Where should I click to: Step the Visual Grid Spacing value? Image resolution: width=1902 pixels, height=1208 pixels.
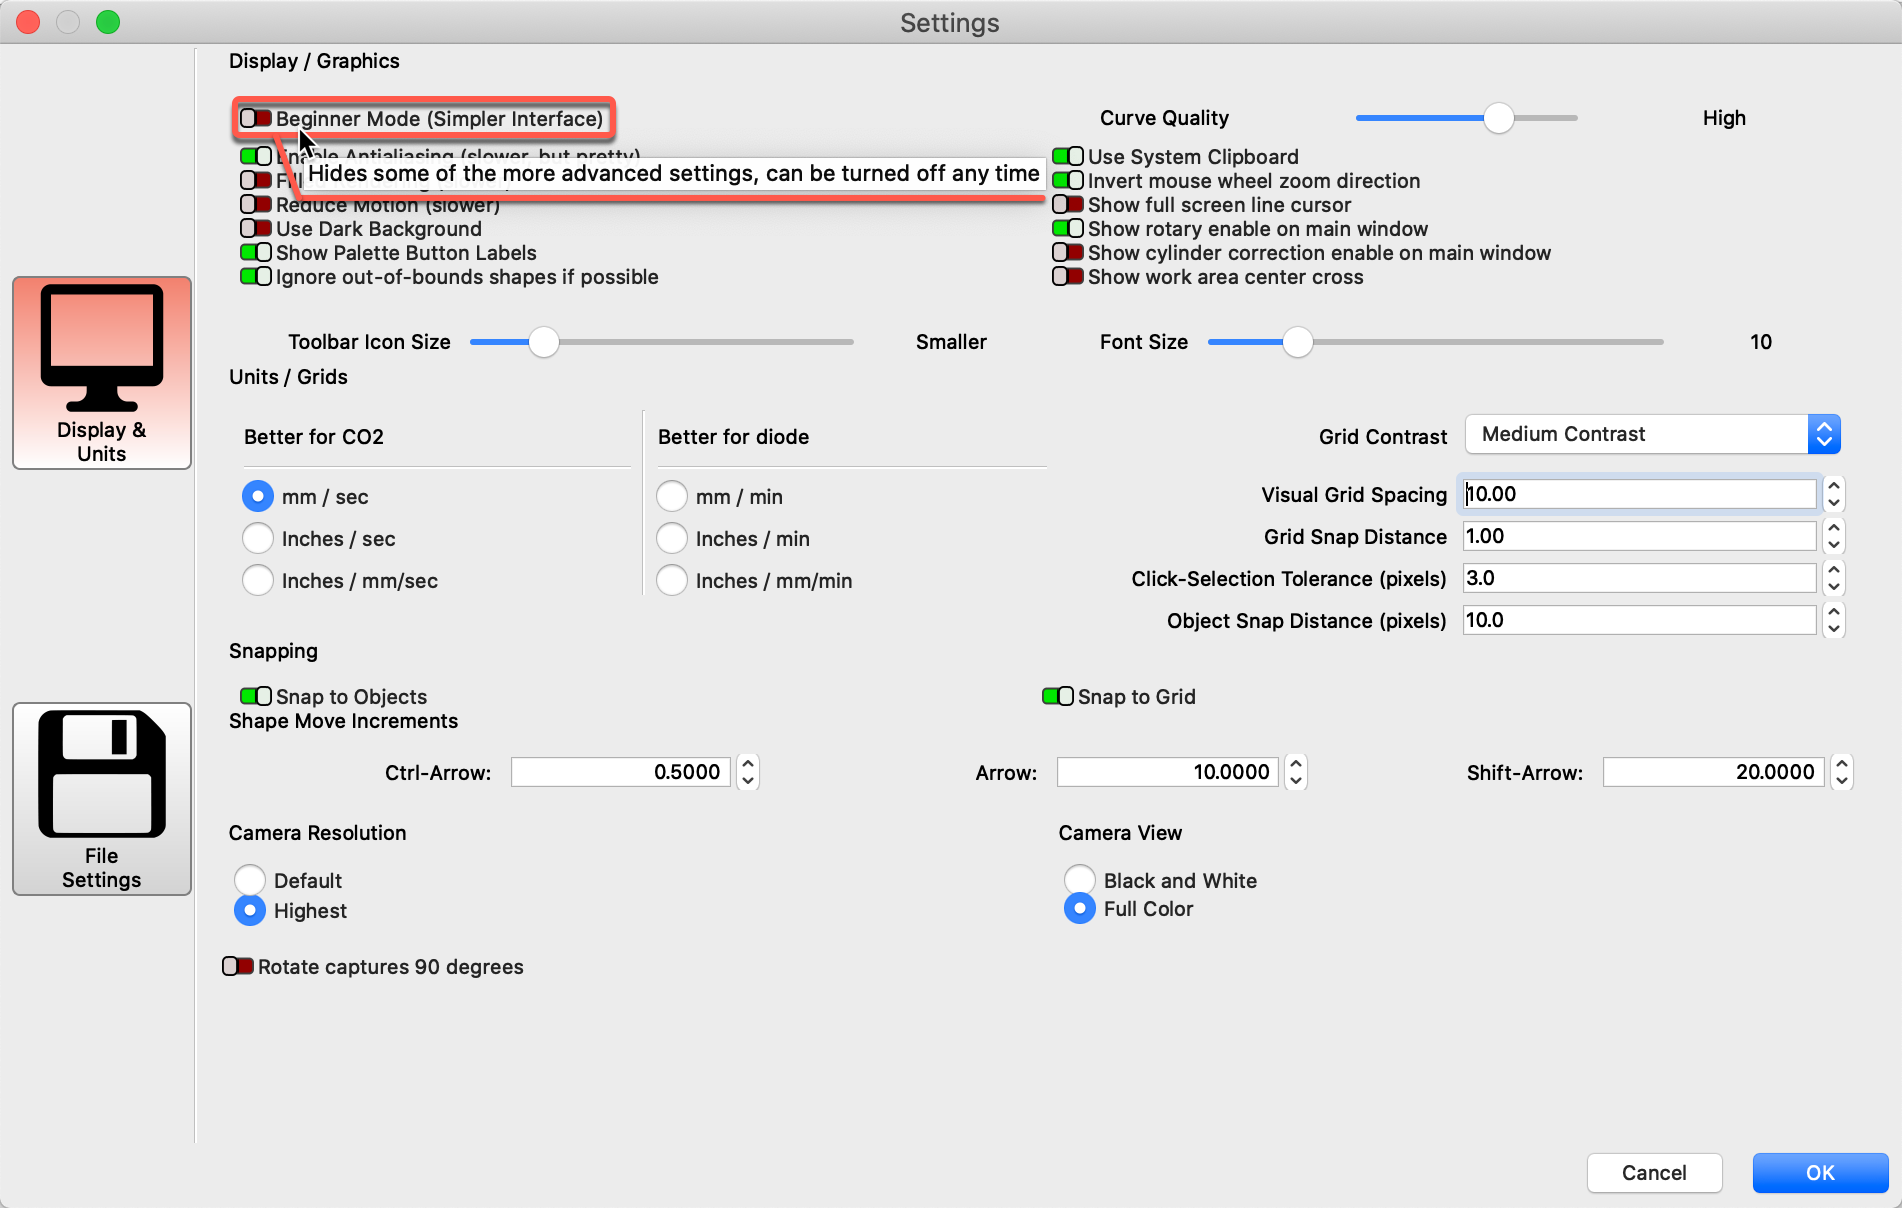[1833, 494]
